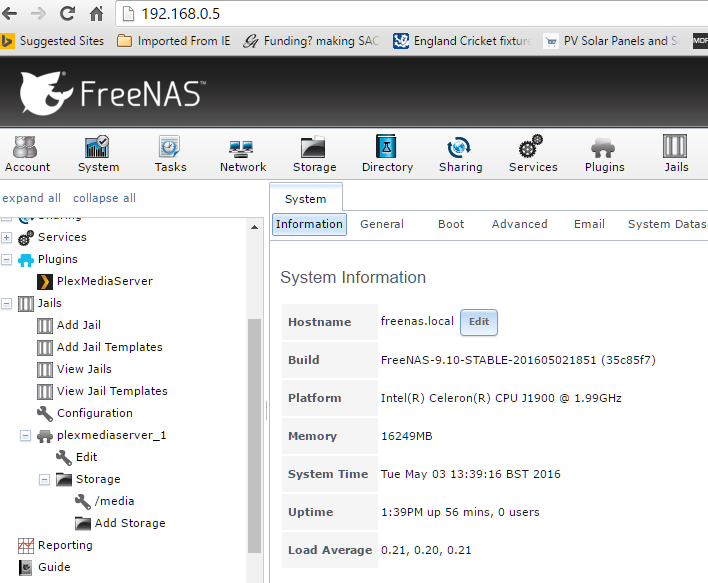Select the /media storage entry
The height and width of the screenshot is (583, 708).
(114, 502)
